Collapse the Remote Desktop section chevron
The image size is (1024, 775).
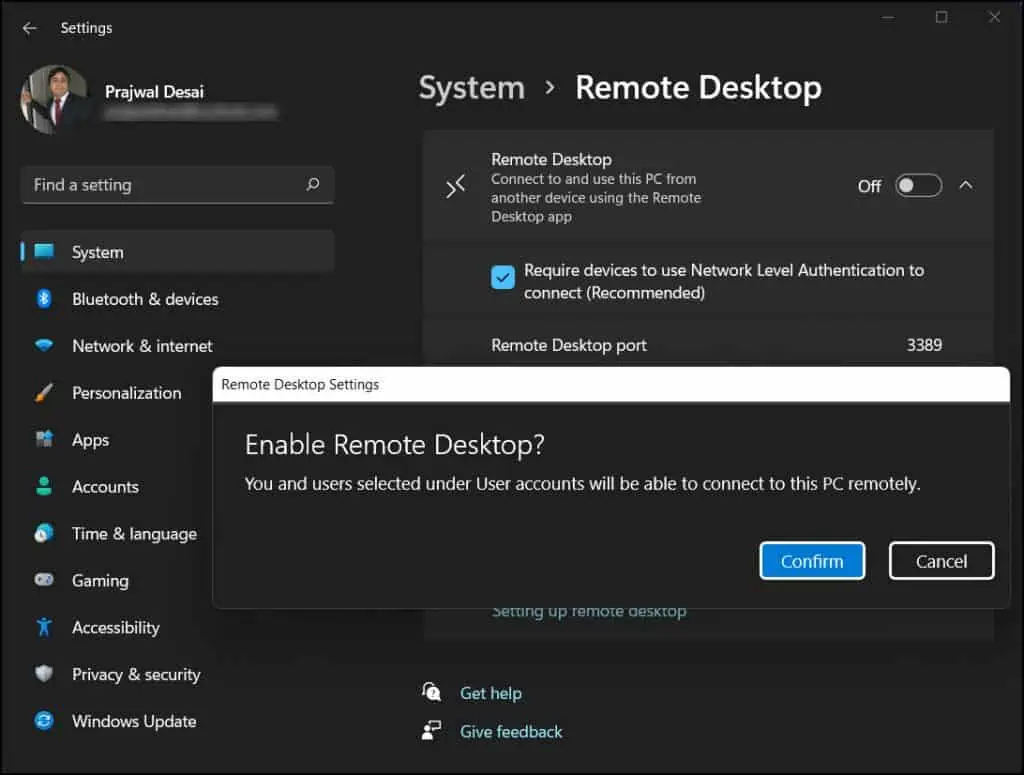pos(966,185)
